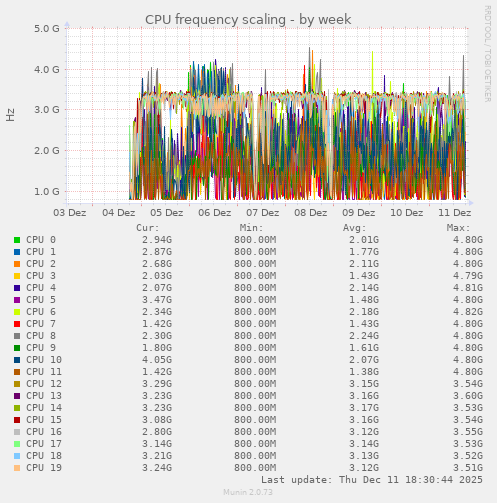The image size is (497, 503).
Task: Click the 'CPU 19' legend label
Action: click(x=44, y=468)
